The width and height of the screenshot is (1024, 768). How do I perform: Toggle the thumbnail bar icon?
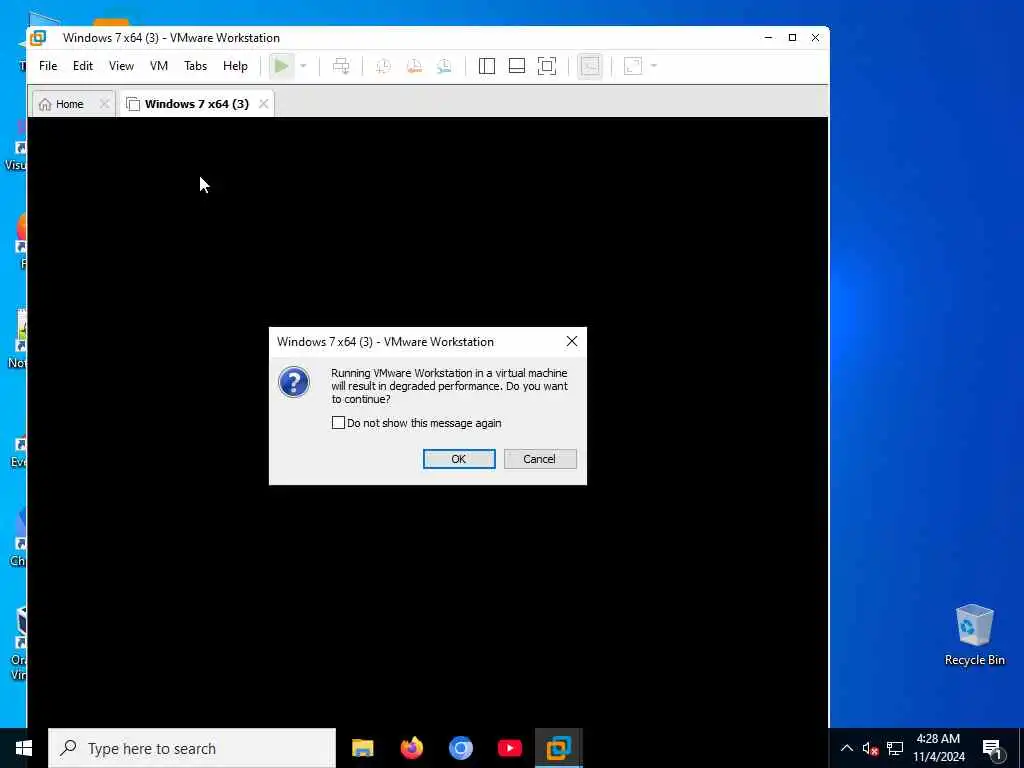click(x=517, y=66)
